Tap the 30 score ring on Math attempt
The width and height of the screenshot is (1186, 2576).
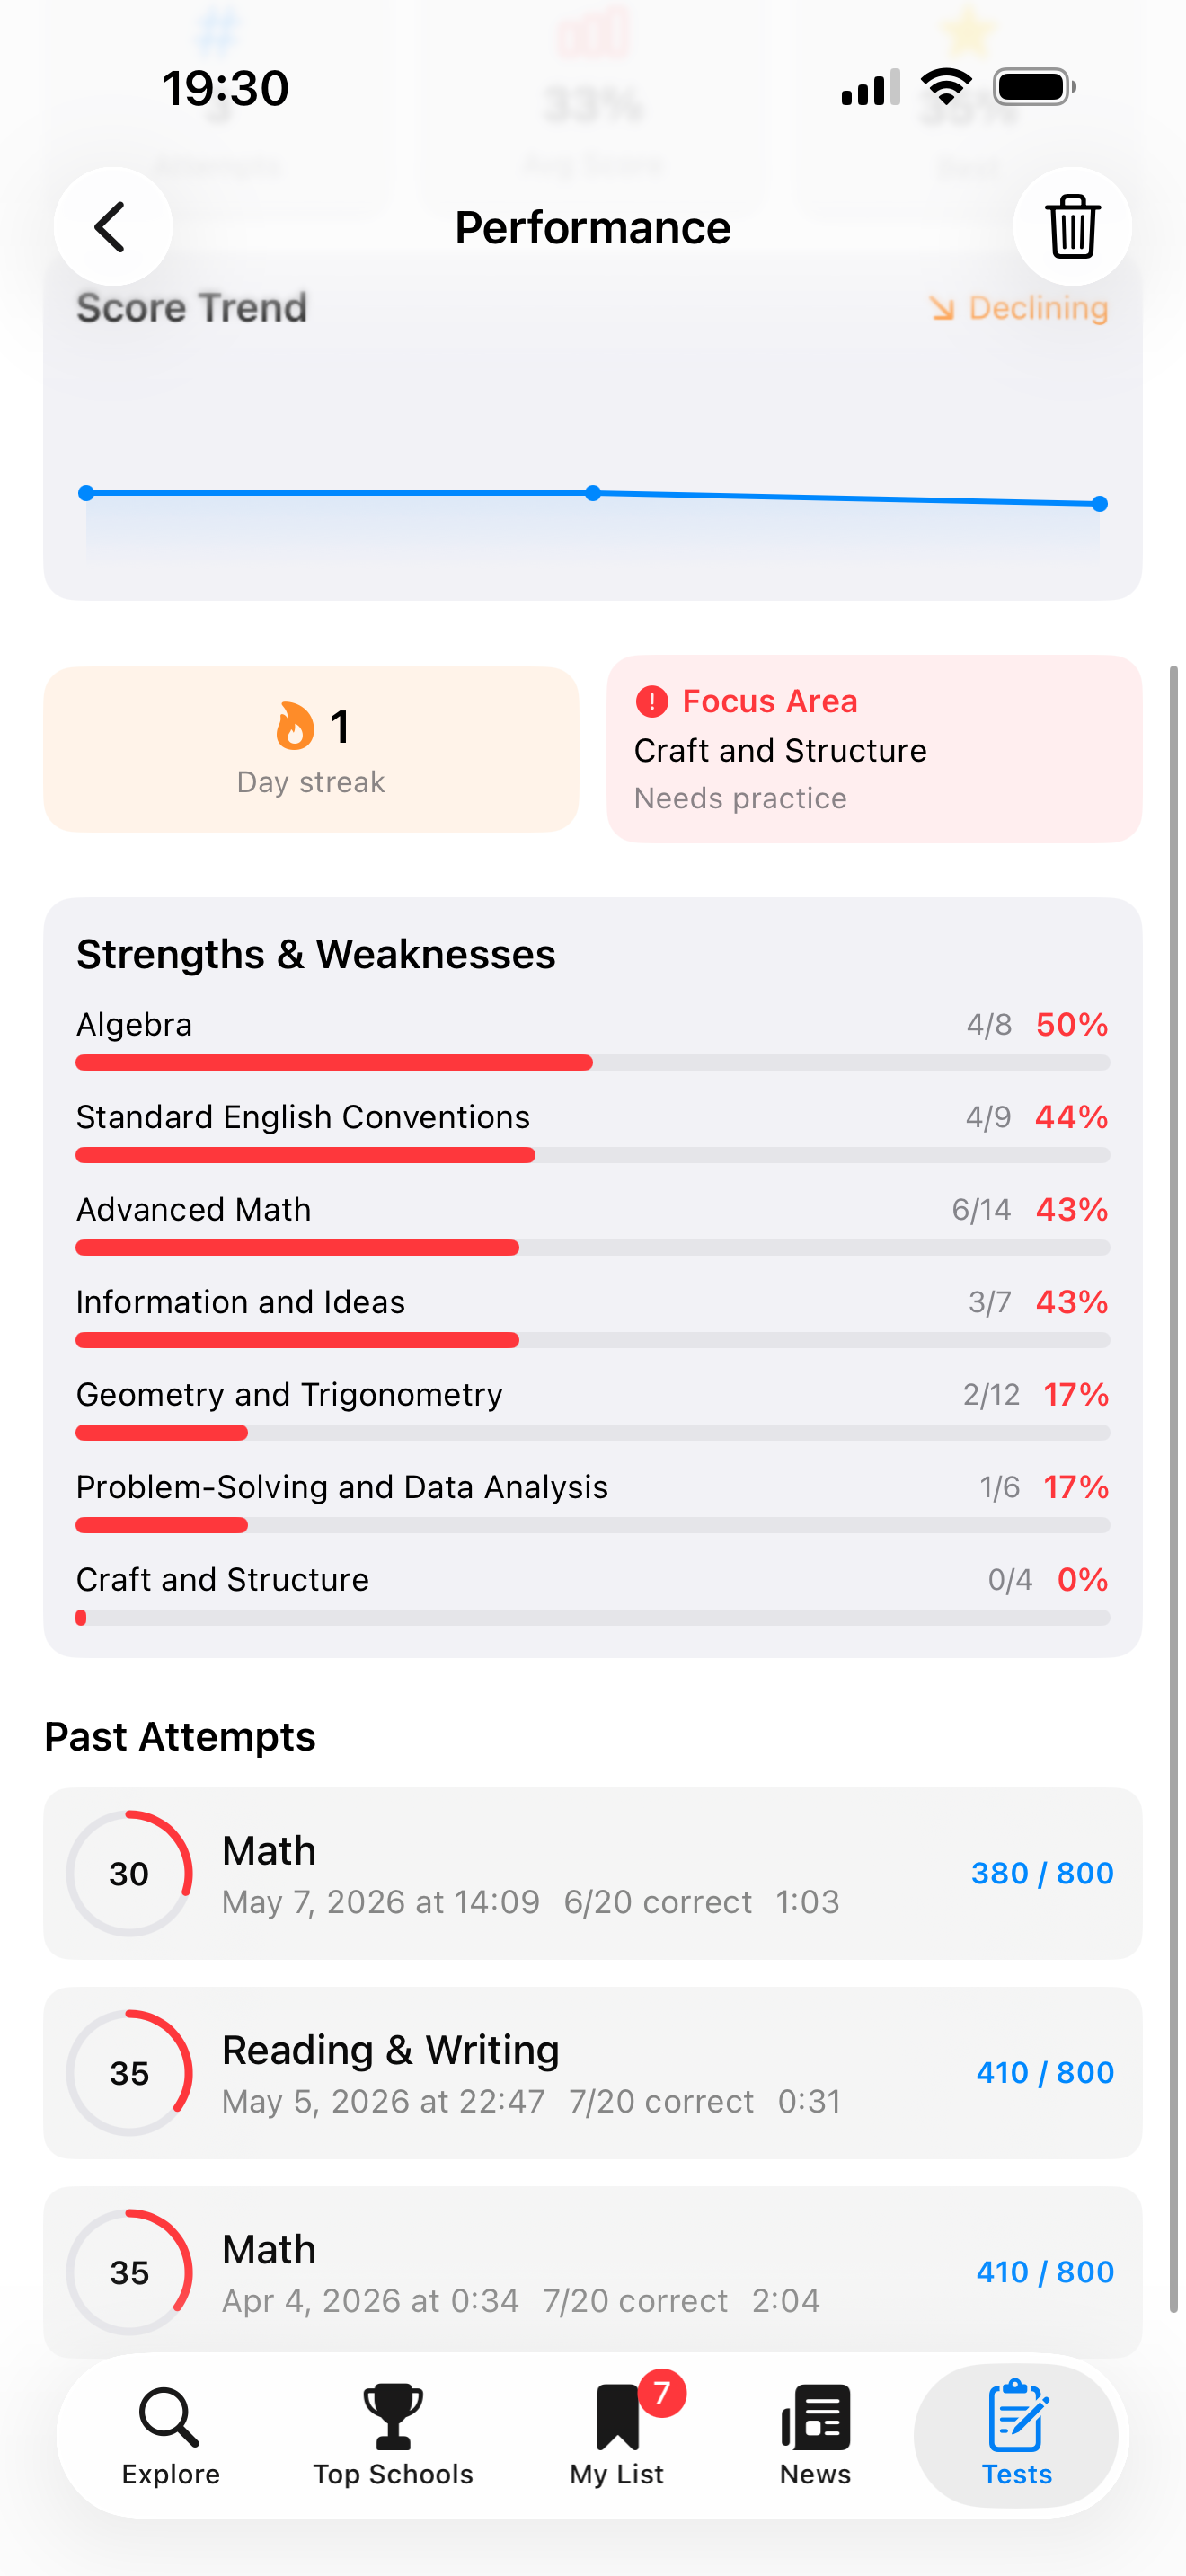click(x=129, y=1873)
